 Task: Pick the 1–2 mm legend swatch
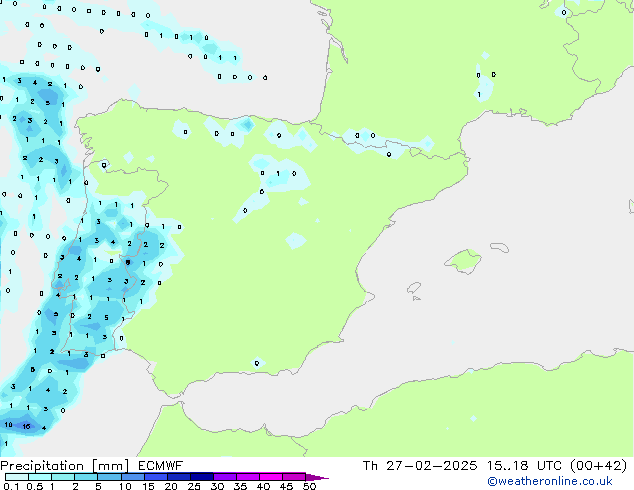coord(63,477)
